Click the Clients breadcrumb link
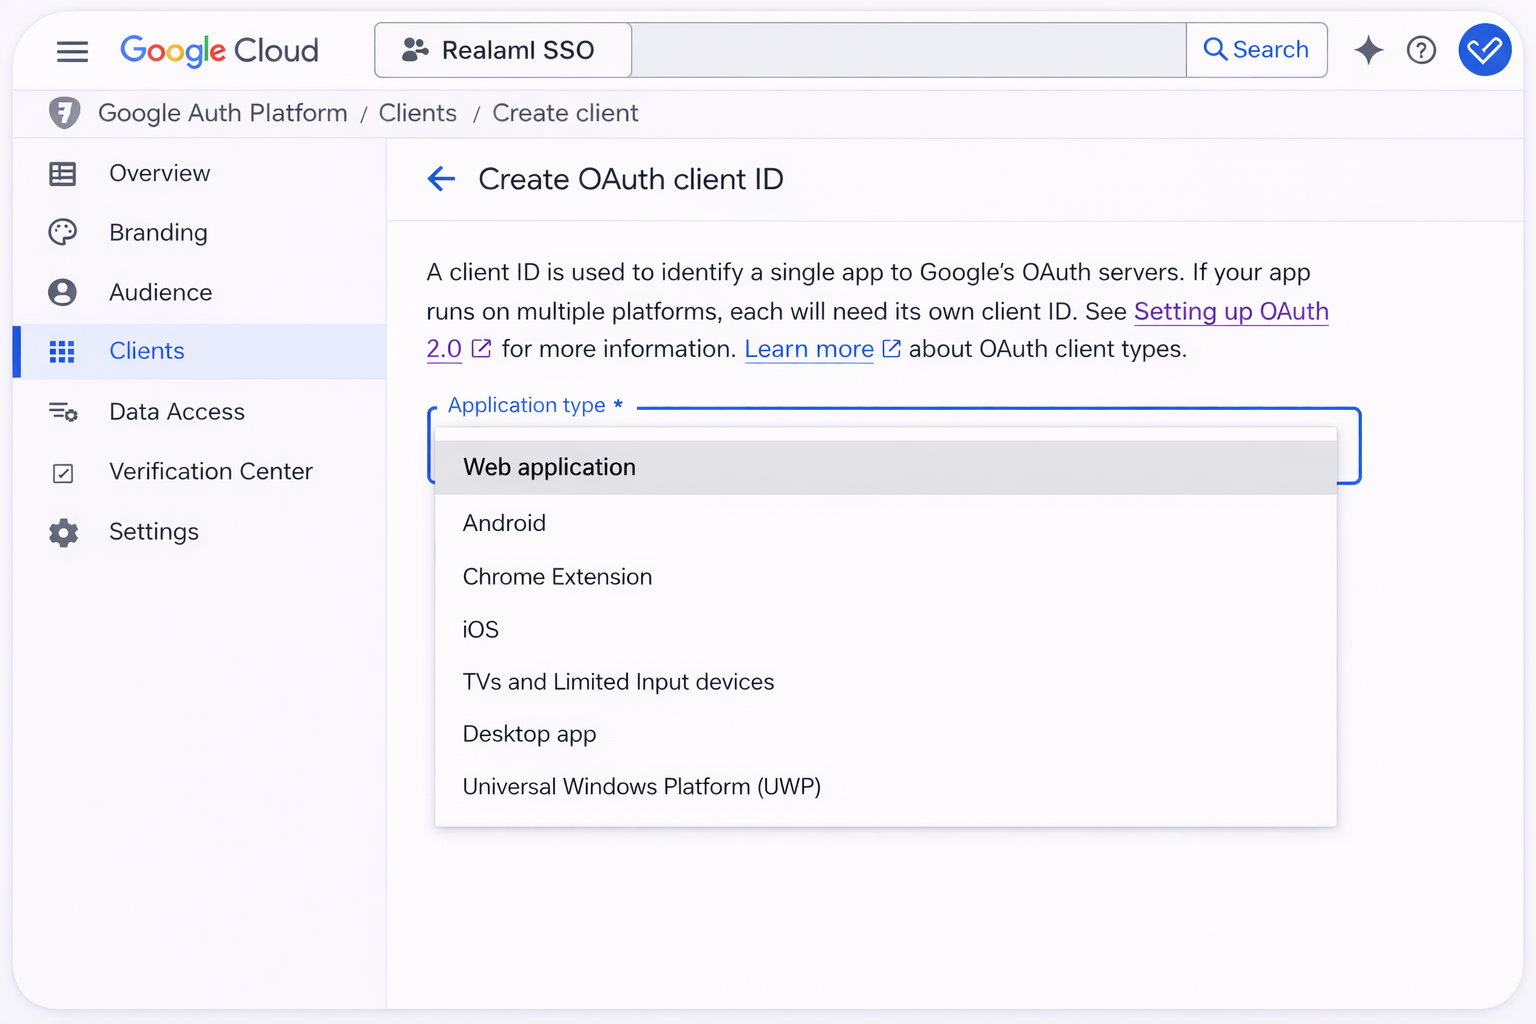 point(417,113)
